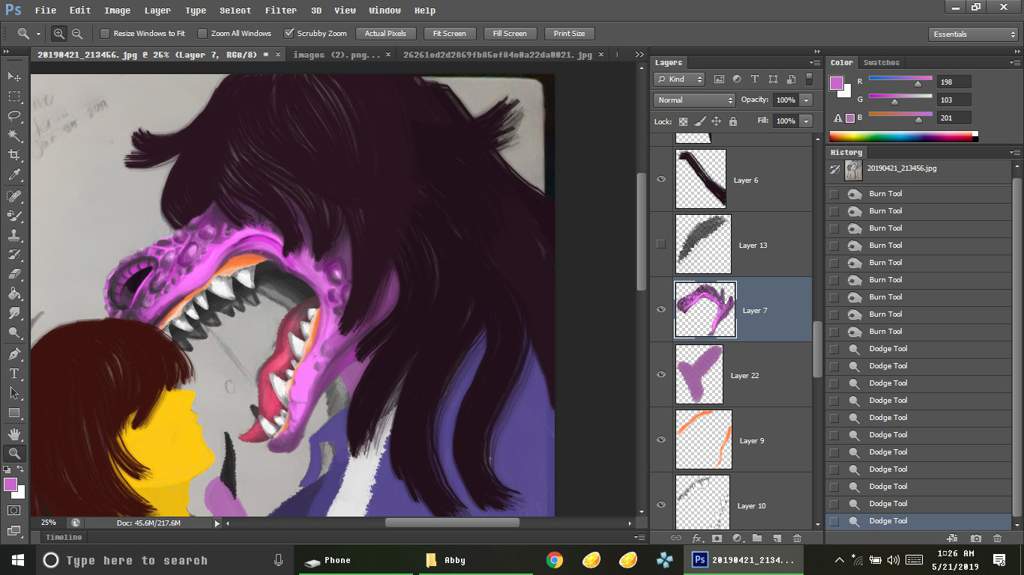Switch to the Swatches tab
Image resolution: width=1024 pixels, height=575 pixels.
[881, 63]
